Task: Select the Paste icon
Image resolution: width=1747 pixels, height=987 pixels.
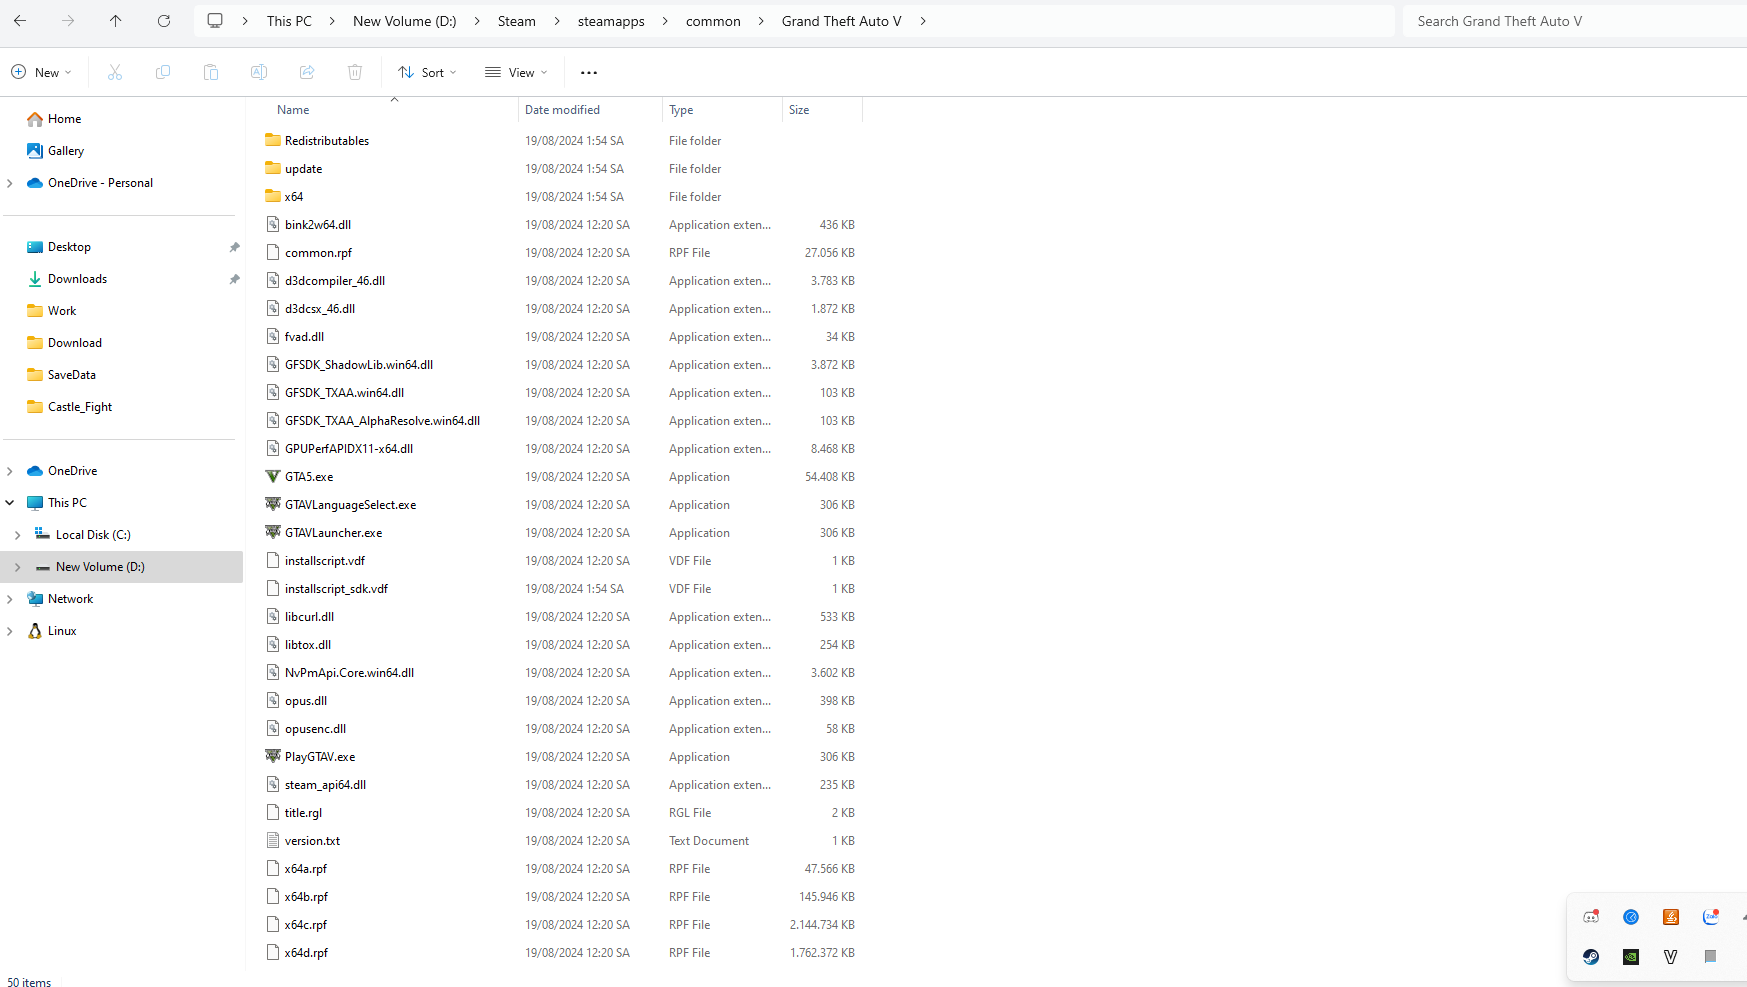Action: point(210,71)
